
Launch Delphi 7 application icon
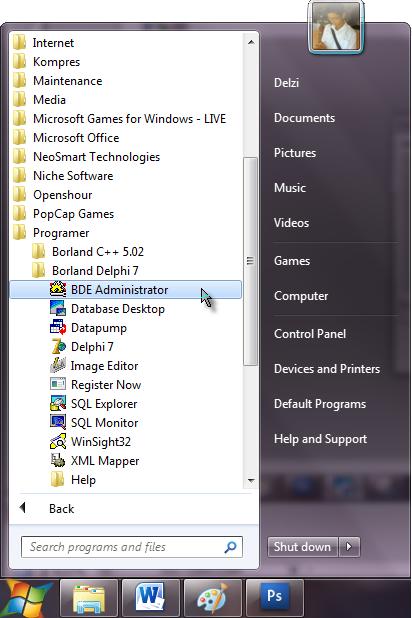coord(58,346)
